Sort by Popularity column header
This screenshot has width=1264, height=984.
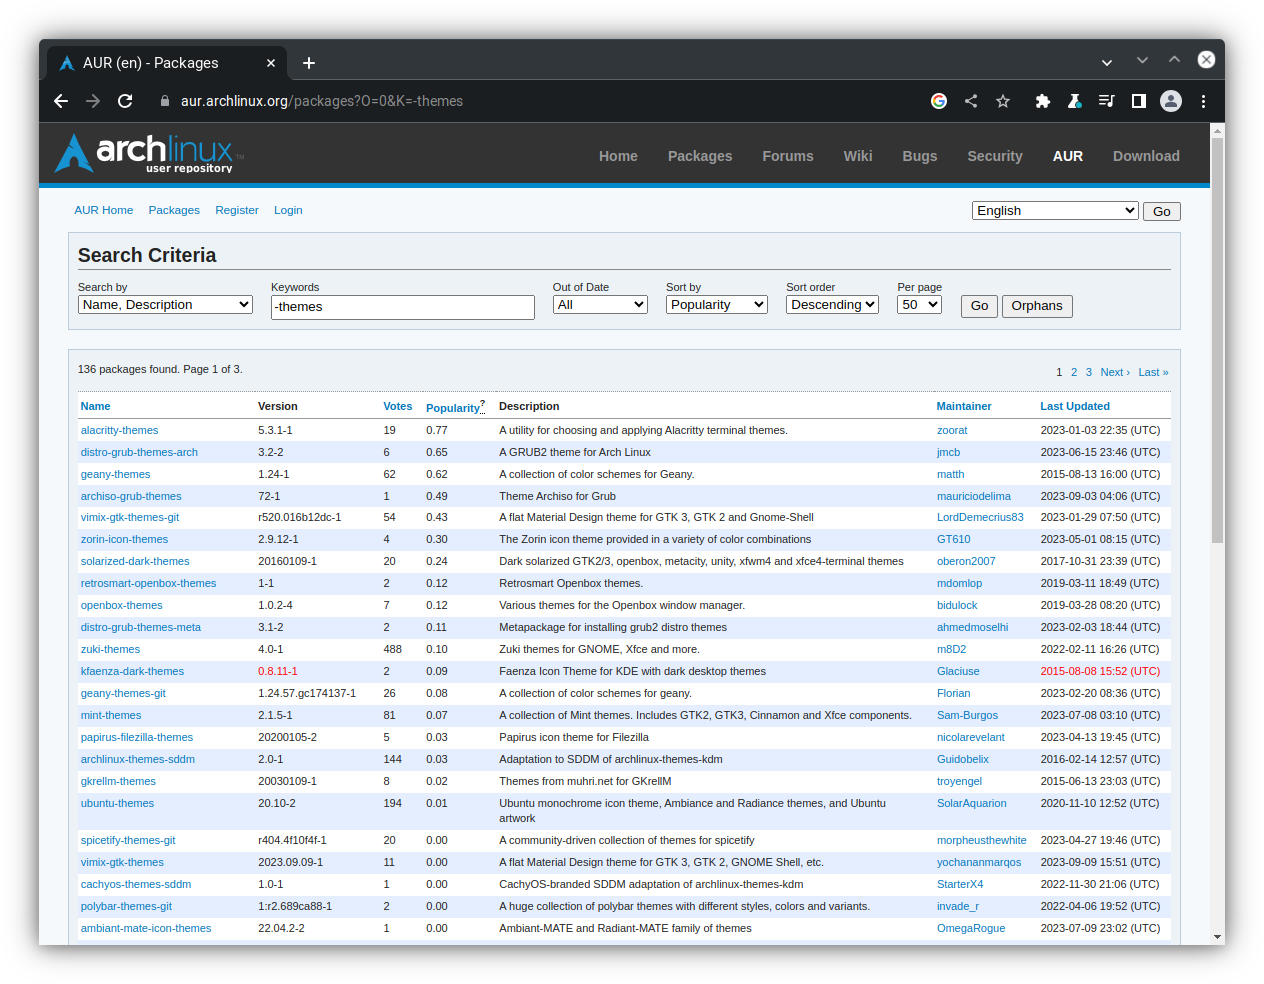453,407
